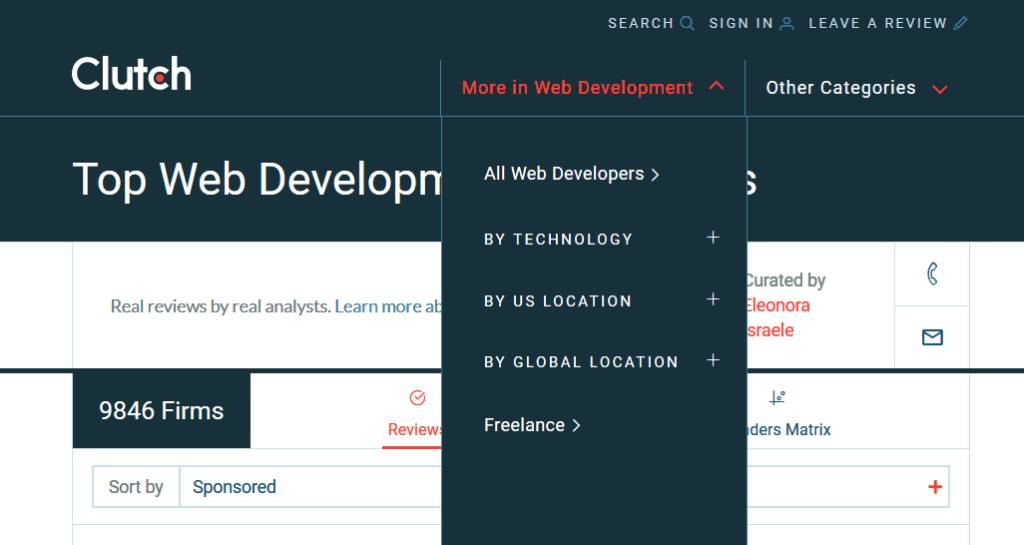The image size is (1024, 545).
Task: Open the All Web Developers link
Action: point(571,174)
